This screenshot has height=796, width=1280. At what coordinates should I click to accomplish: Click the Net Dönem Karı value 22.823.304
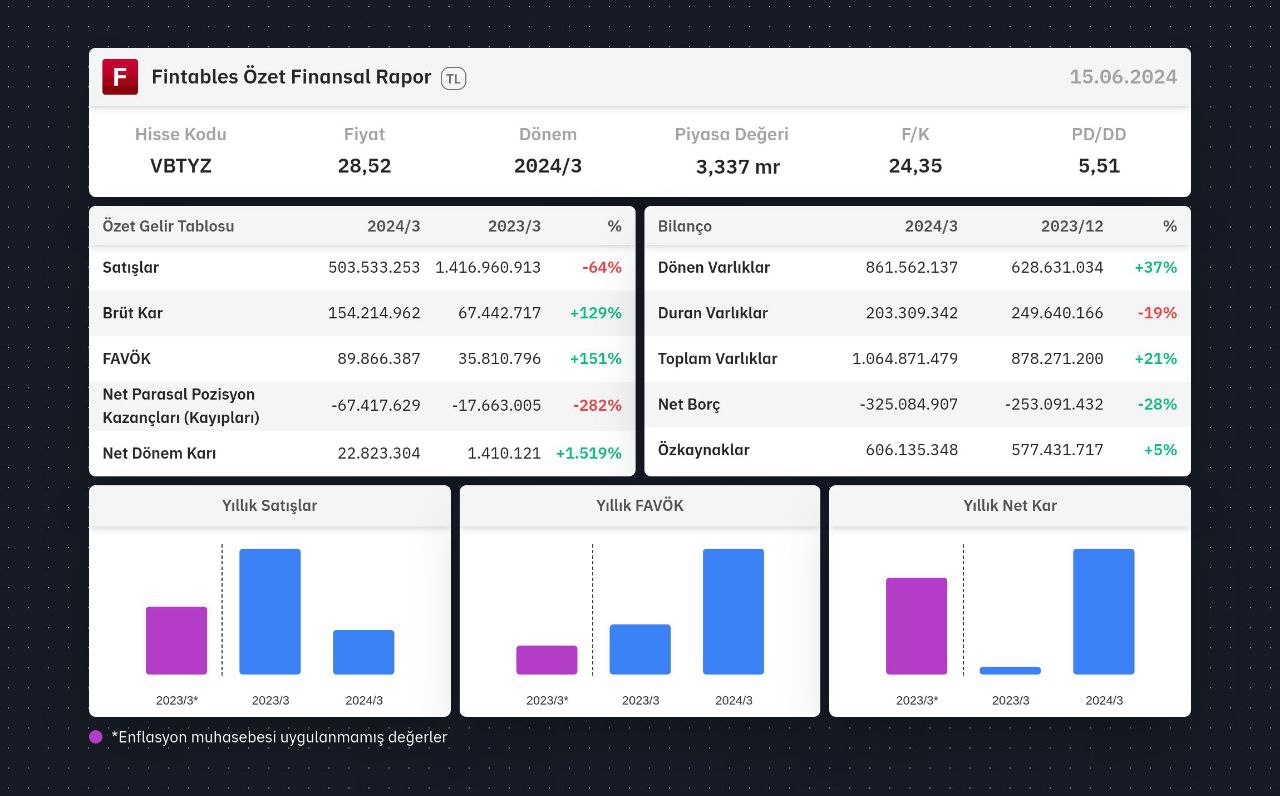pos(379,454)
